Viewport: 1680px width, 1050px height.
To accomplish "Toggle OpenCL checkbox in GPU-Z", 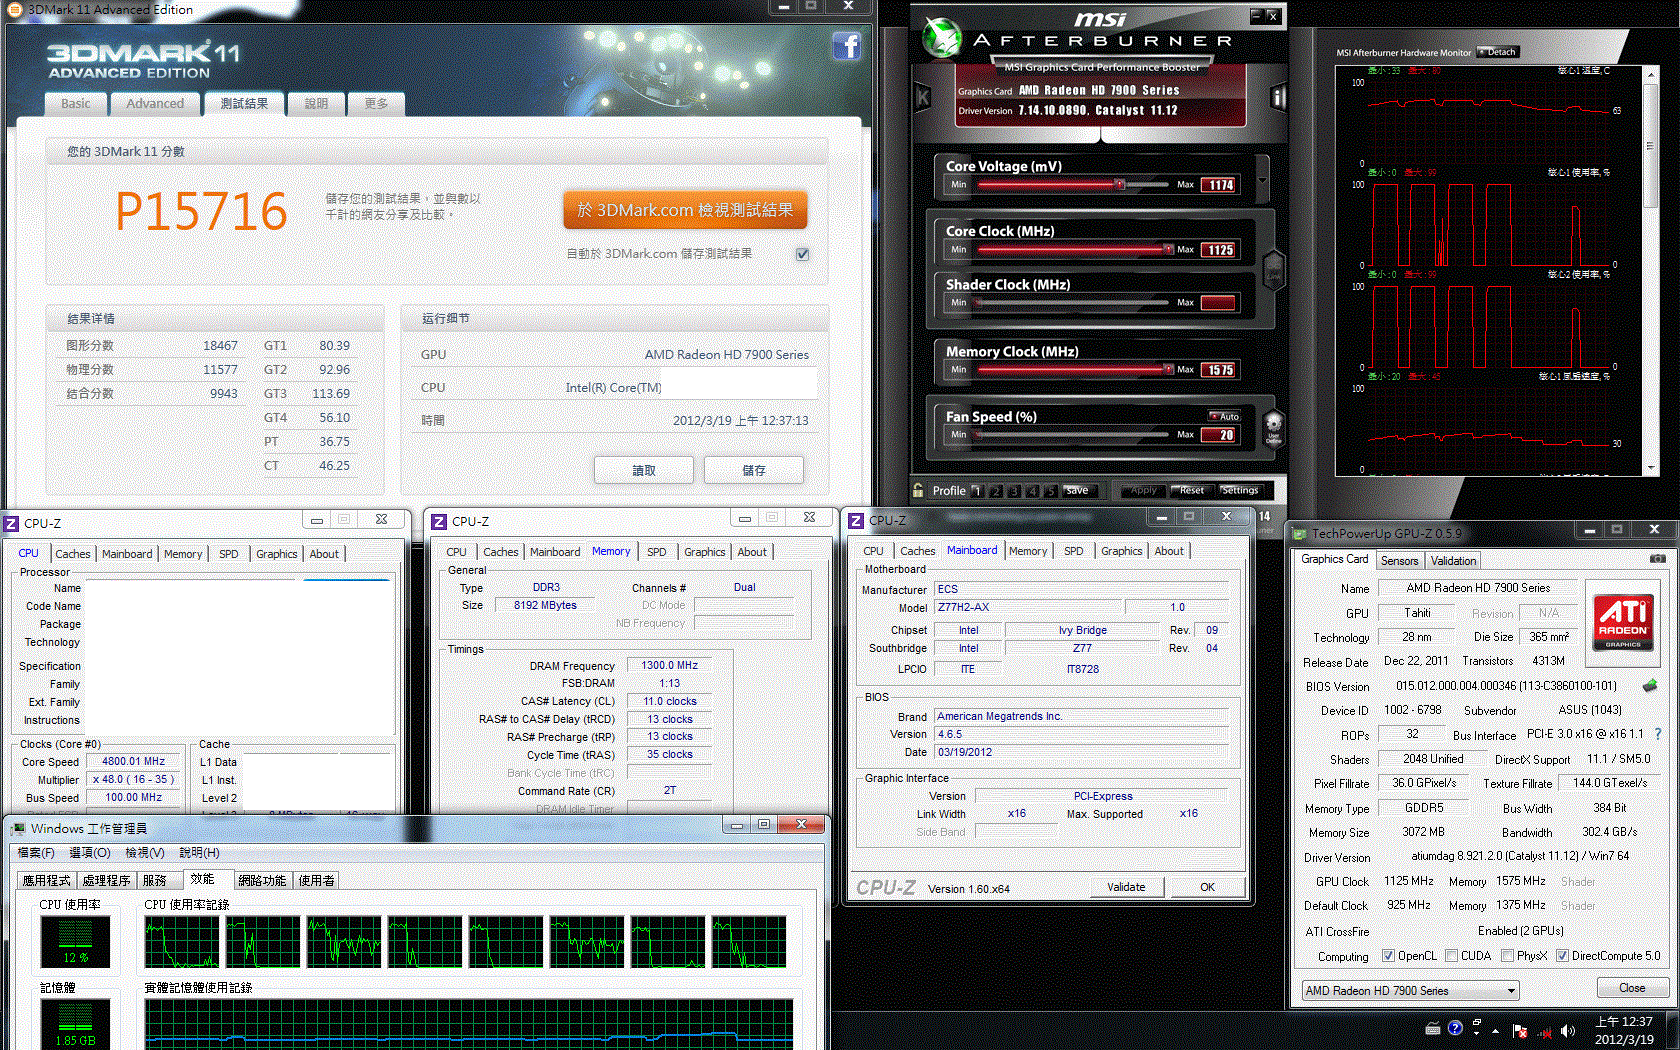I will [1388, 956].
